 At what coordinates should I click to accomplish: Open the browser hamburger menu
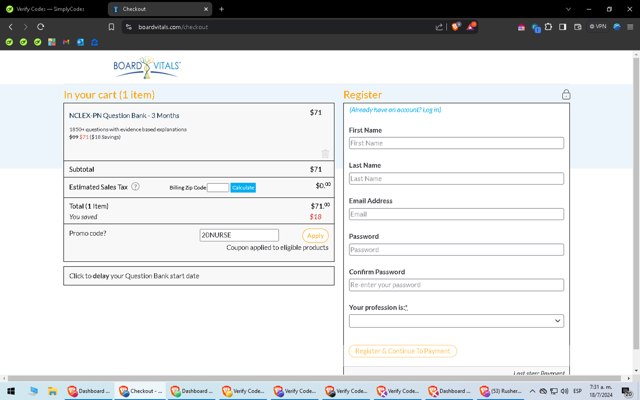coord(631,27)
